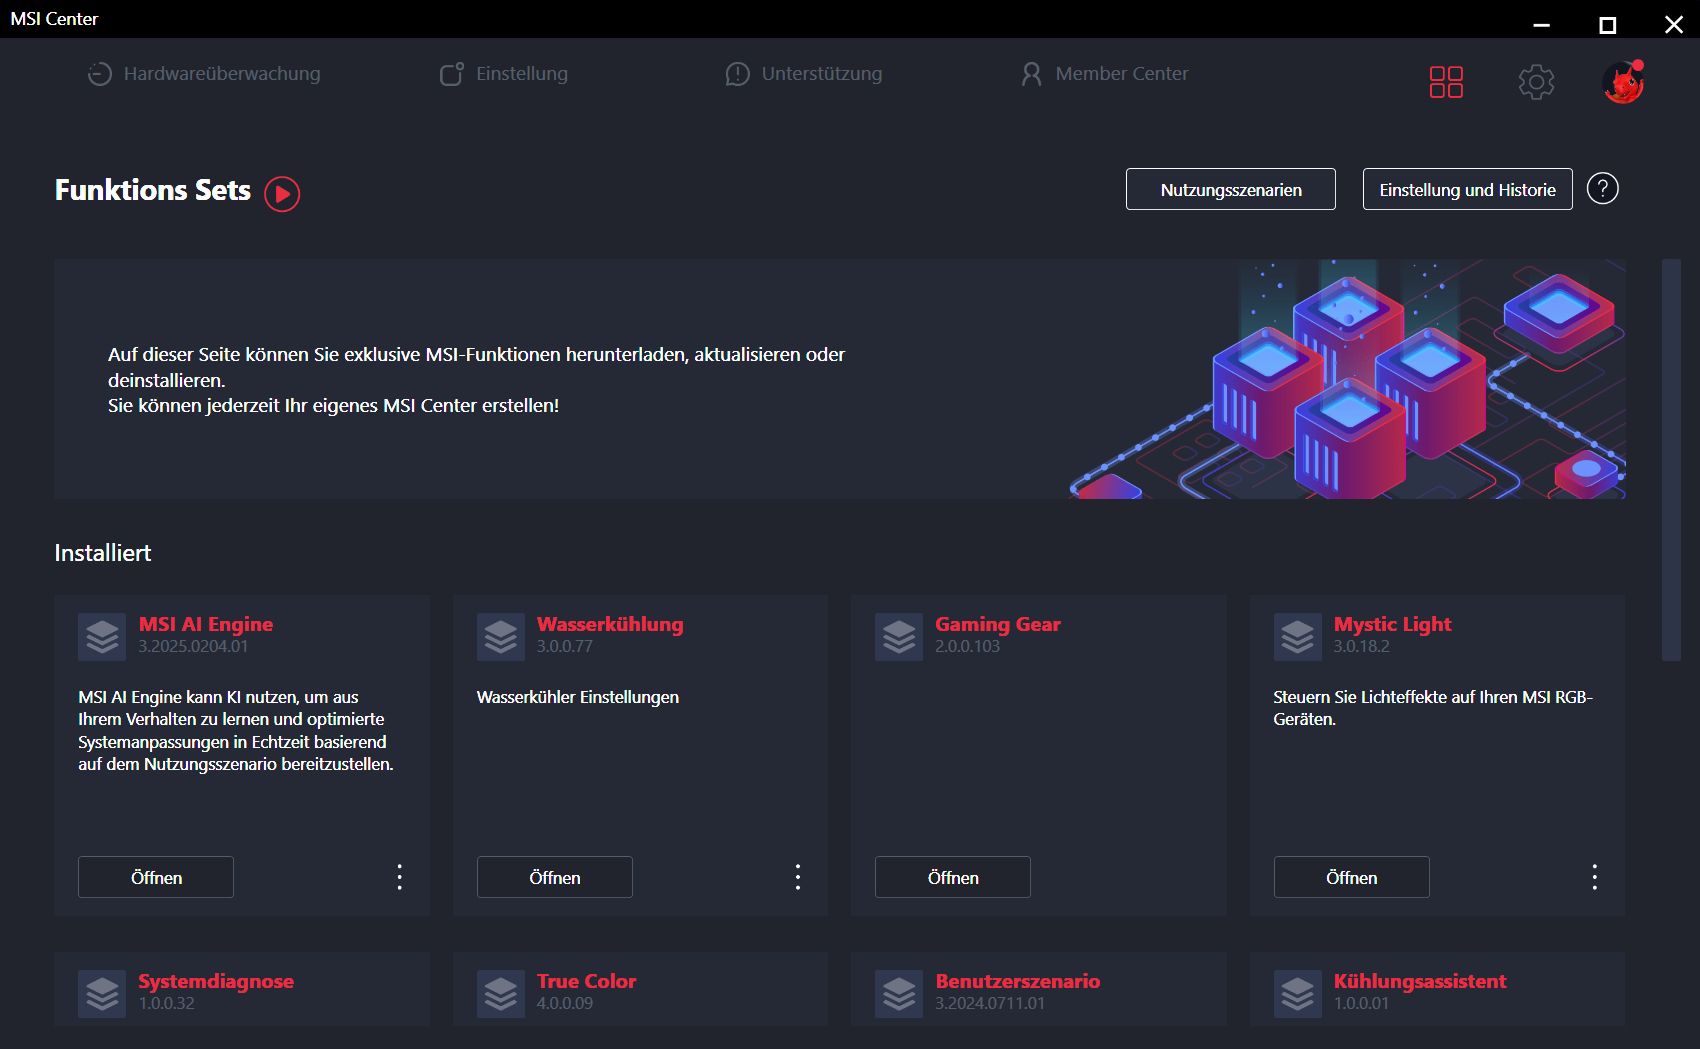Screen dimensions: 1700x1049
Task: Click the Gaming Gear title
Action: click(x=997, y=624)
